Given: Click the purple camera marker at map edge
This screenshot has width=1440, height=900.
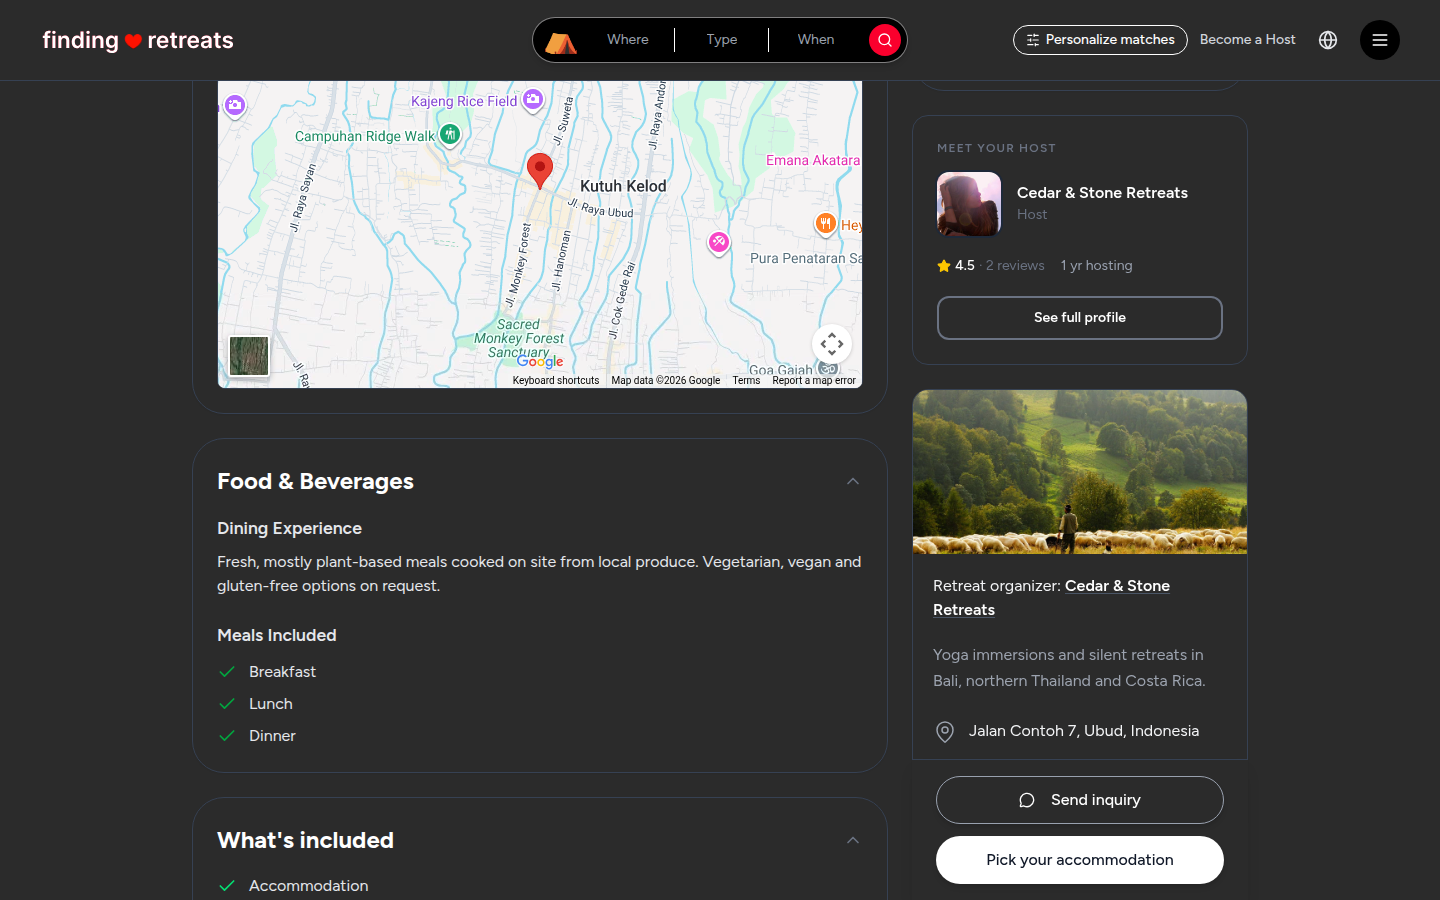Looking at the screenshot, I should 235,105.
